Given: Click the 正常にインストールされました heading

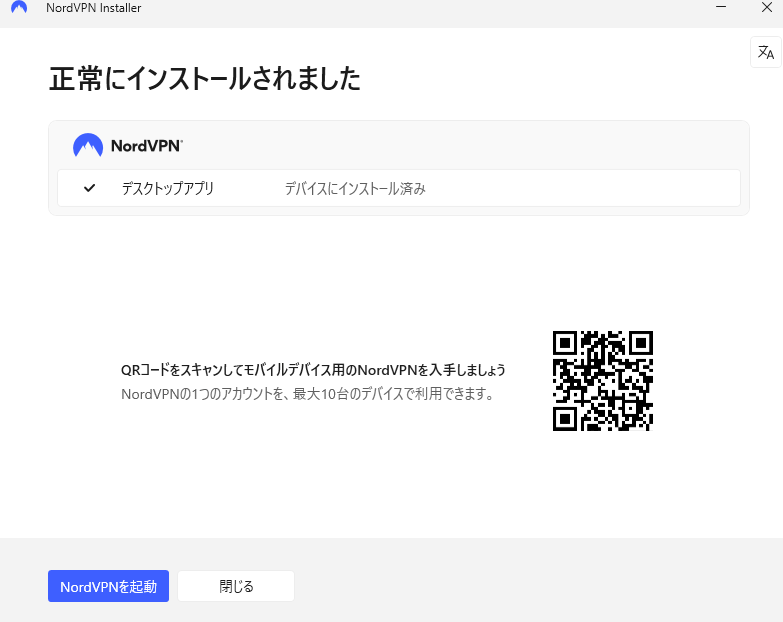Looking at the screenshot, I should point(205,79).
